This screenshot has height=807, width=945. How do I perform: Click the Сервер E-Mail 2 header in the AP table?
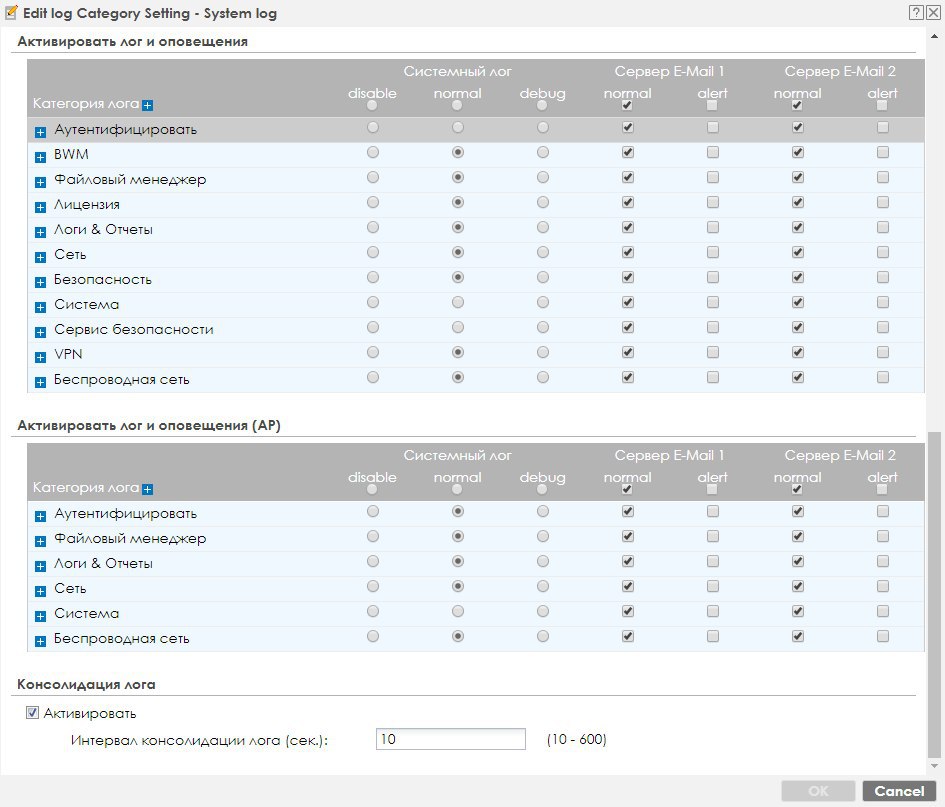pyautogui.click(x=840, y=455)
